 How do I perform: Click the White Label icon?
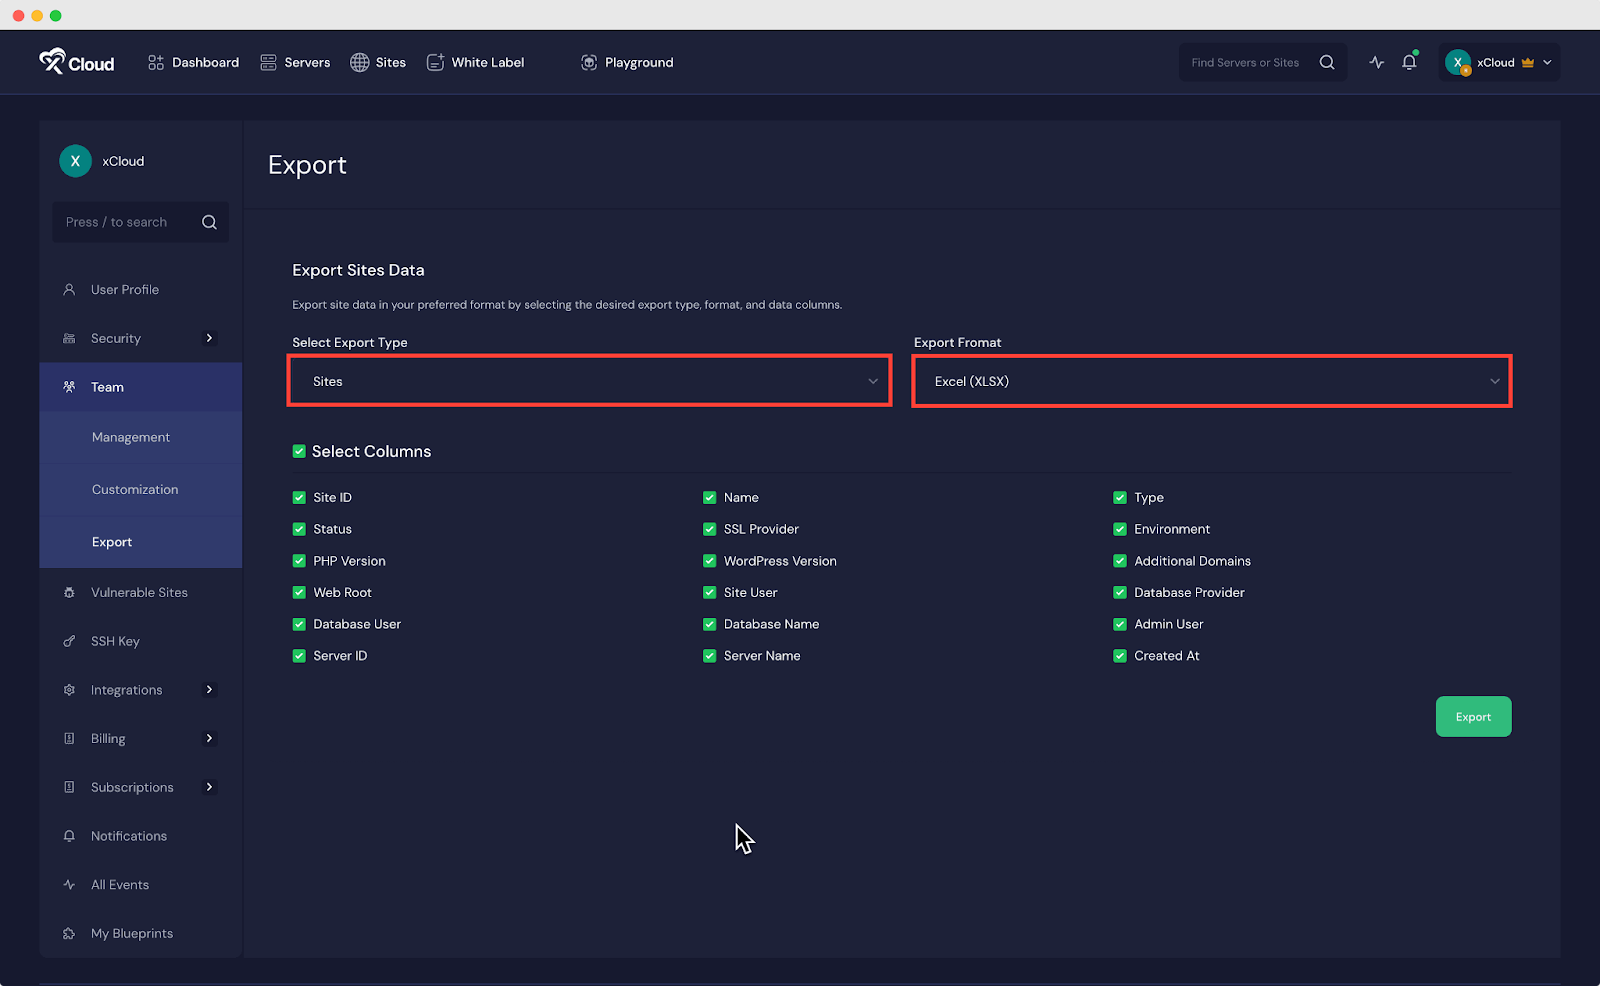(436, 62)
